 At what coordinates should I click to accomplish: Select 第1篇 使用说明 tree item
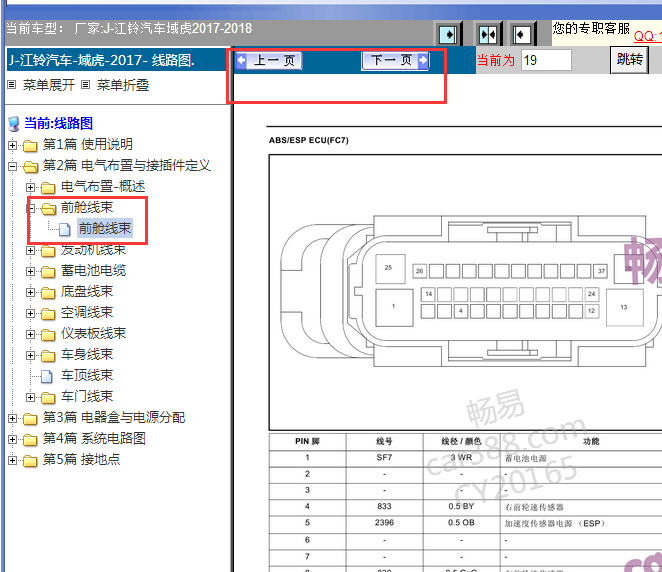87,144
